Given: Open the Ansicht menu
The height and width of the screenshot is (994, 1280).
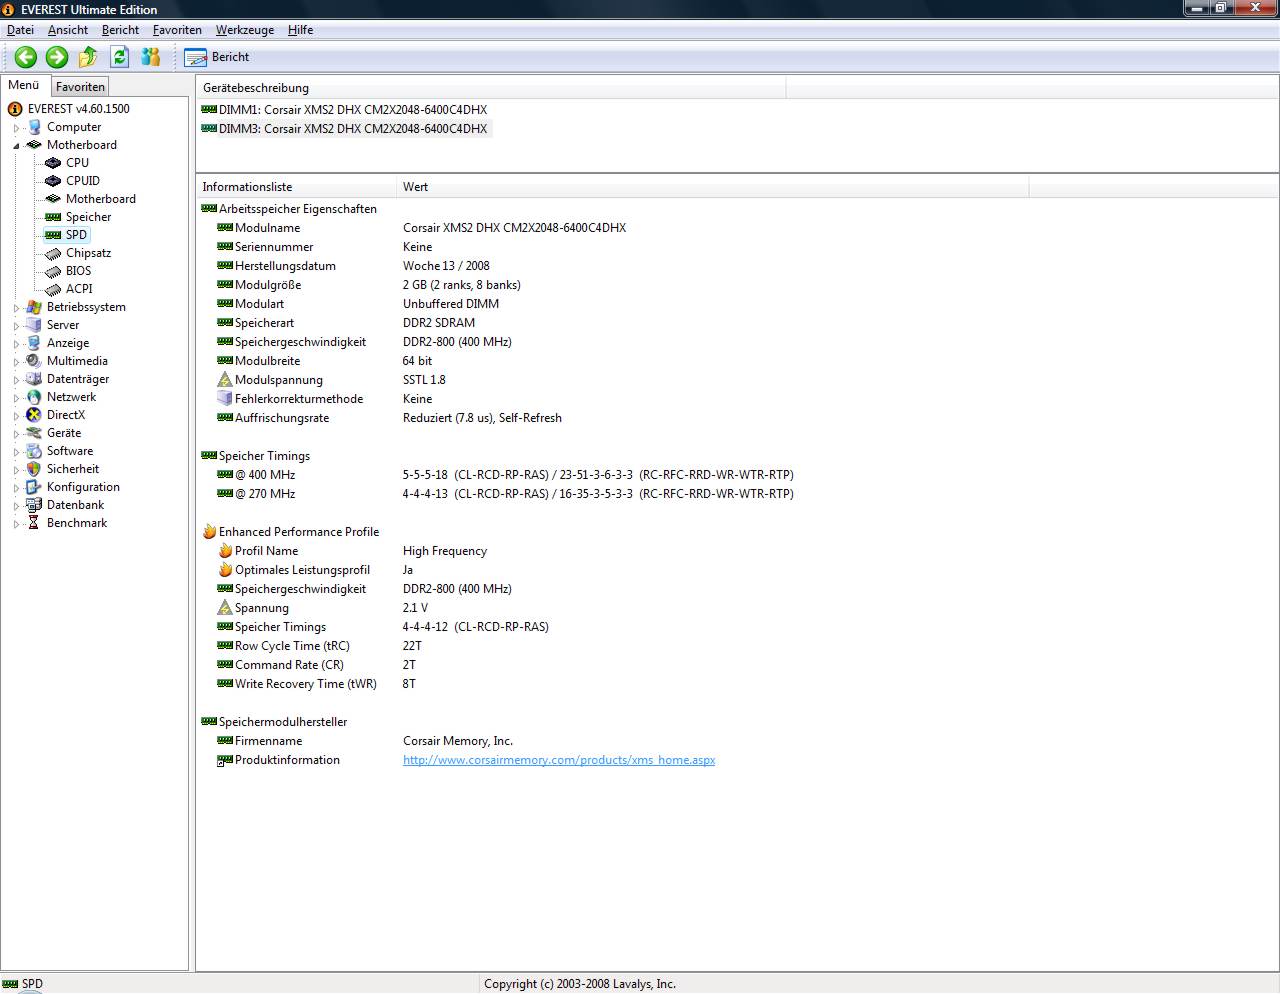Looking at the screenshot, I should (68, 30).
